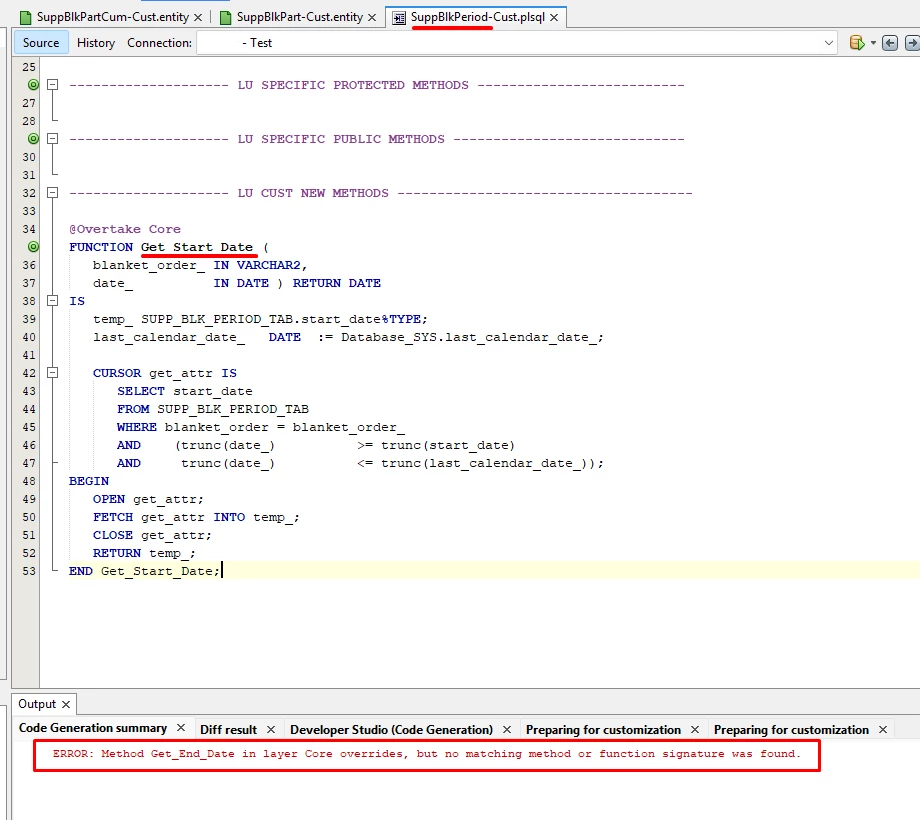Image resolution: width=920 pixels, height=820 pixels.
Task: Open the Connection dropdown
Action: 516,43
